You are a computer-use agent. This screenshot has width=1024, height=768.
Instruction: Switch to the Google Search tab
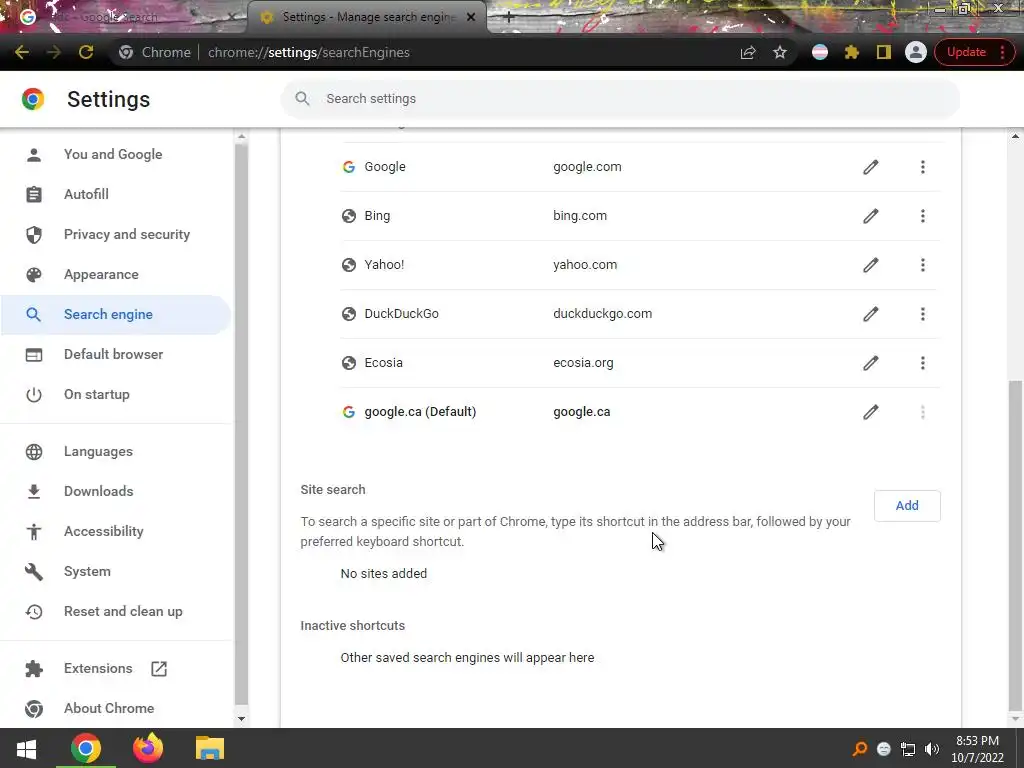[x=124, y=18]
